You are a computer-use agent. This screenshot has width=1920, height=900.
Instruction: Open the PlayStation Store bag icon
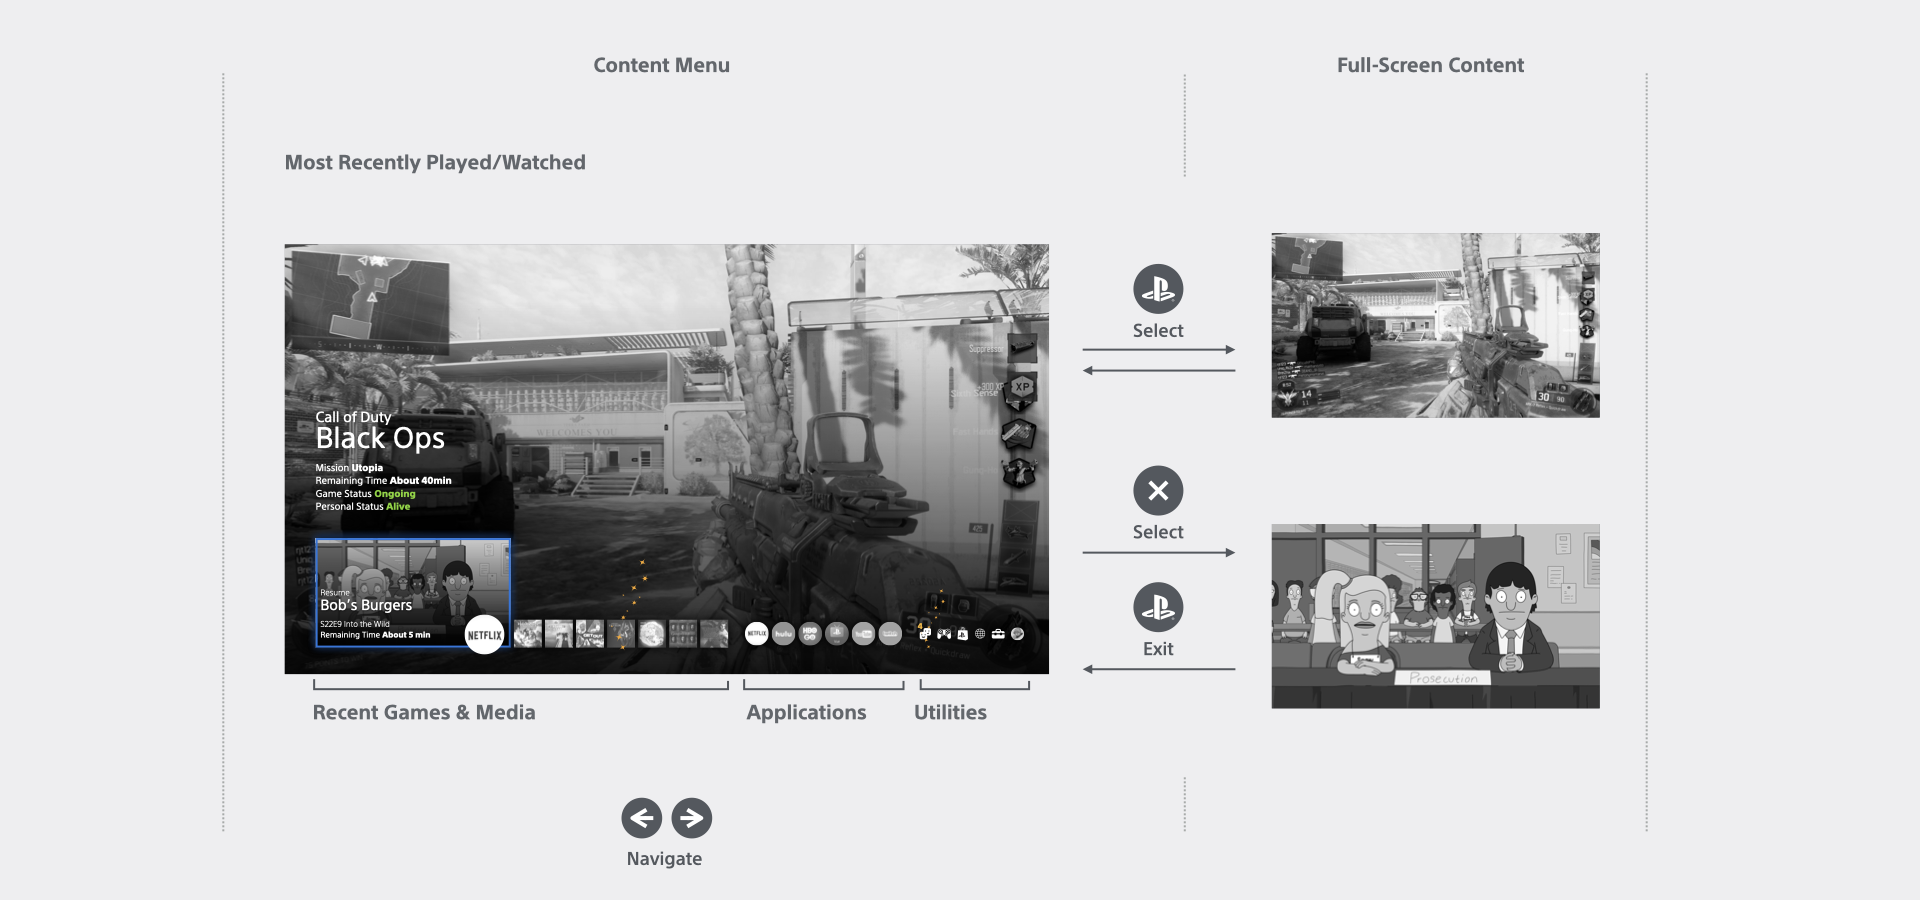(962, 634)
